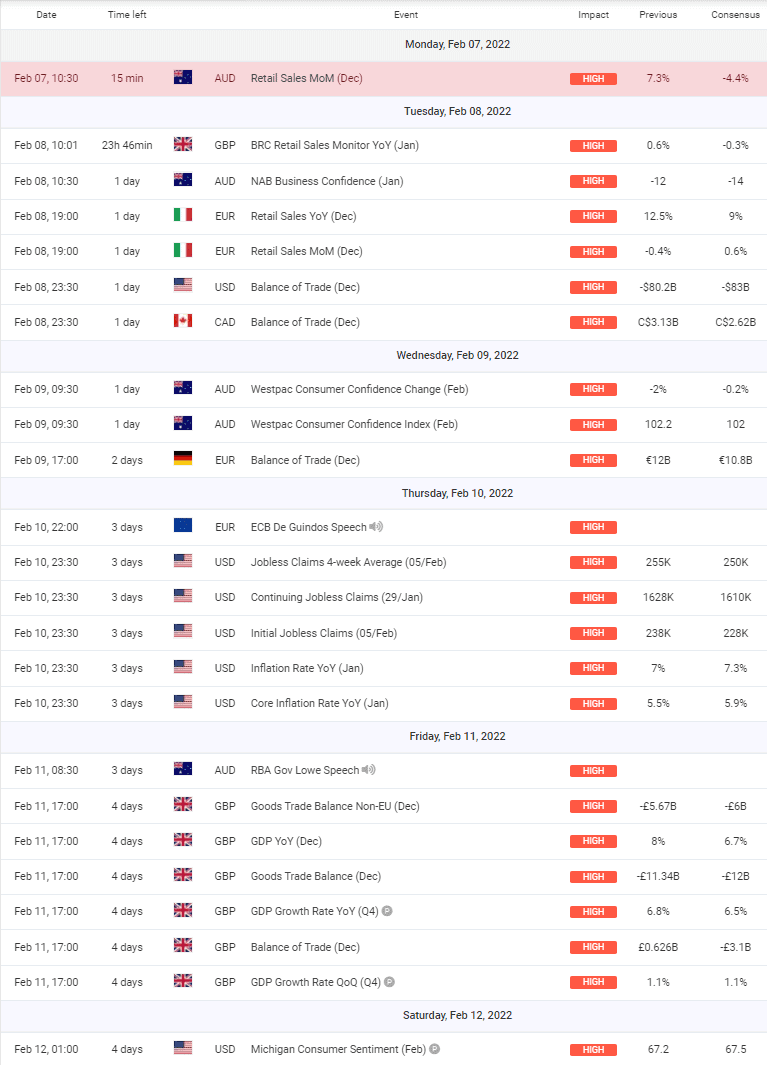Open the AUD Retail Sales MoM (Dec) event
Screen dimensions: 767x1065
[306, 78]
